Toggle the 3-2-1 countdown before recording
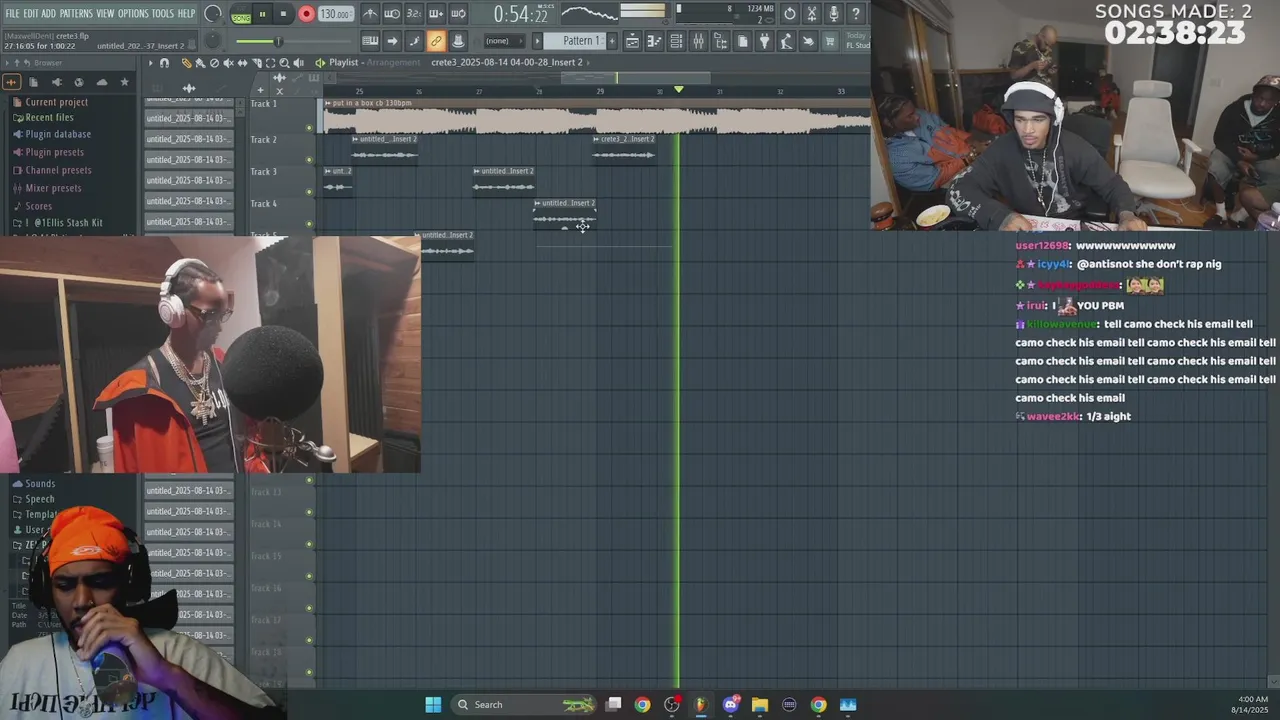The height and width of the screenshot is (720, 1280). [x=414, y=14]
